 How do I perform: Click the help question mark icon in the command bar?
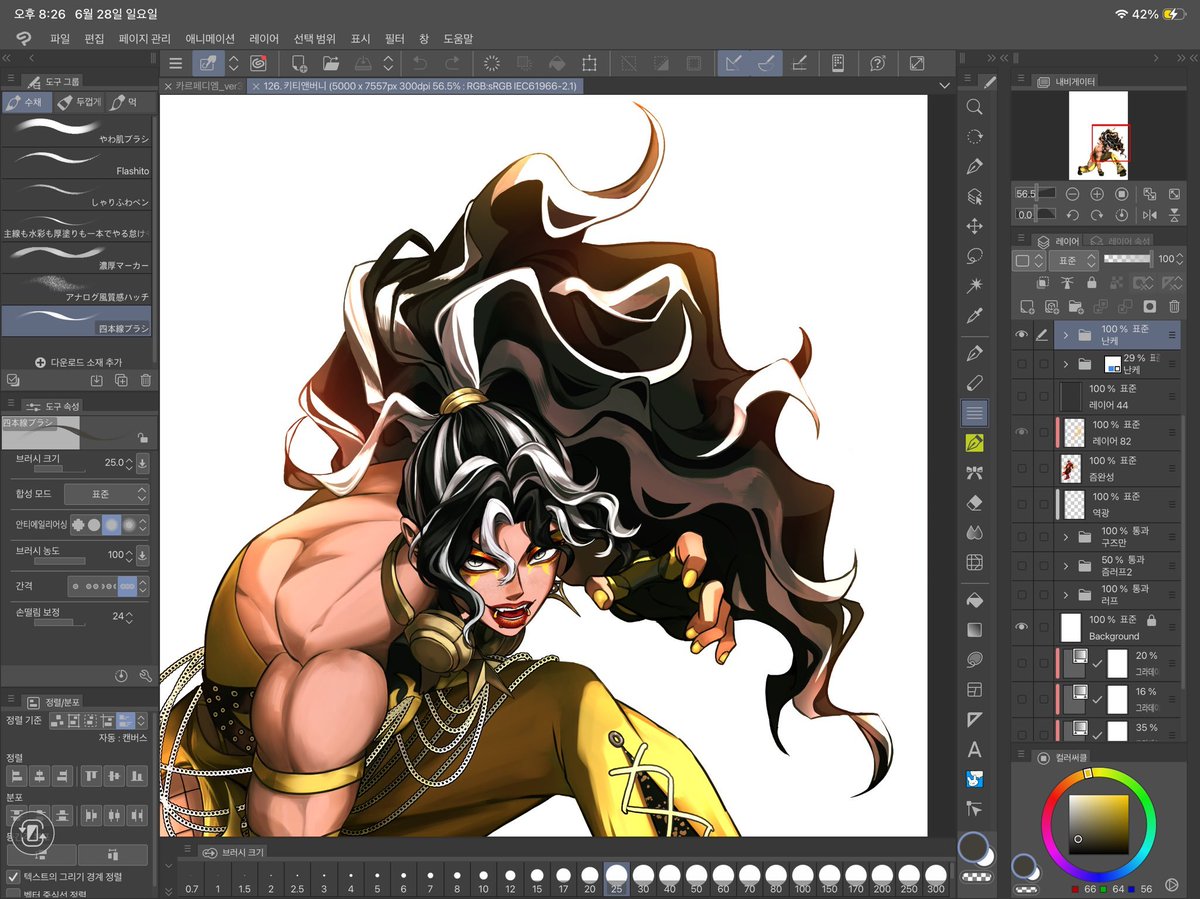[877, 63]
